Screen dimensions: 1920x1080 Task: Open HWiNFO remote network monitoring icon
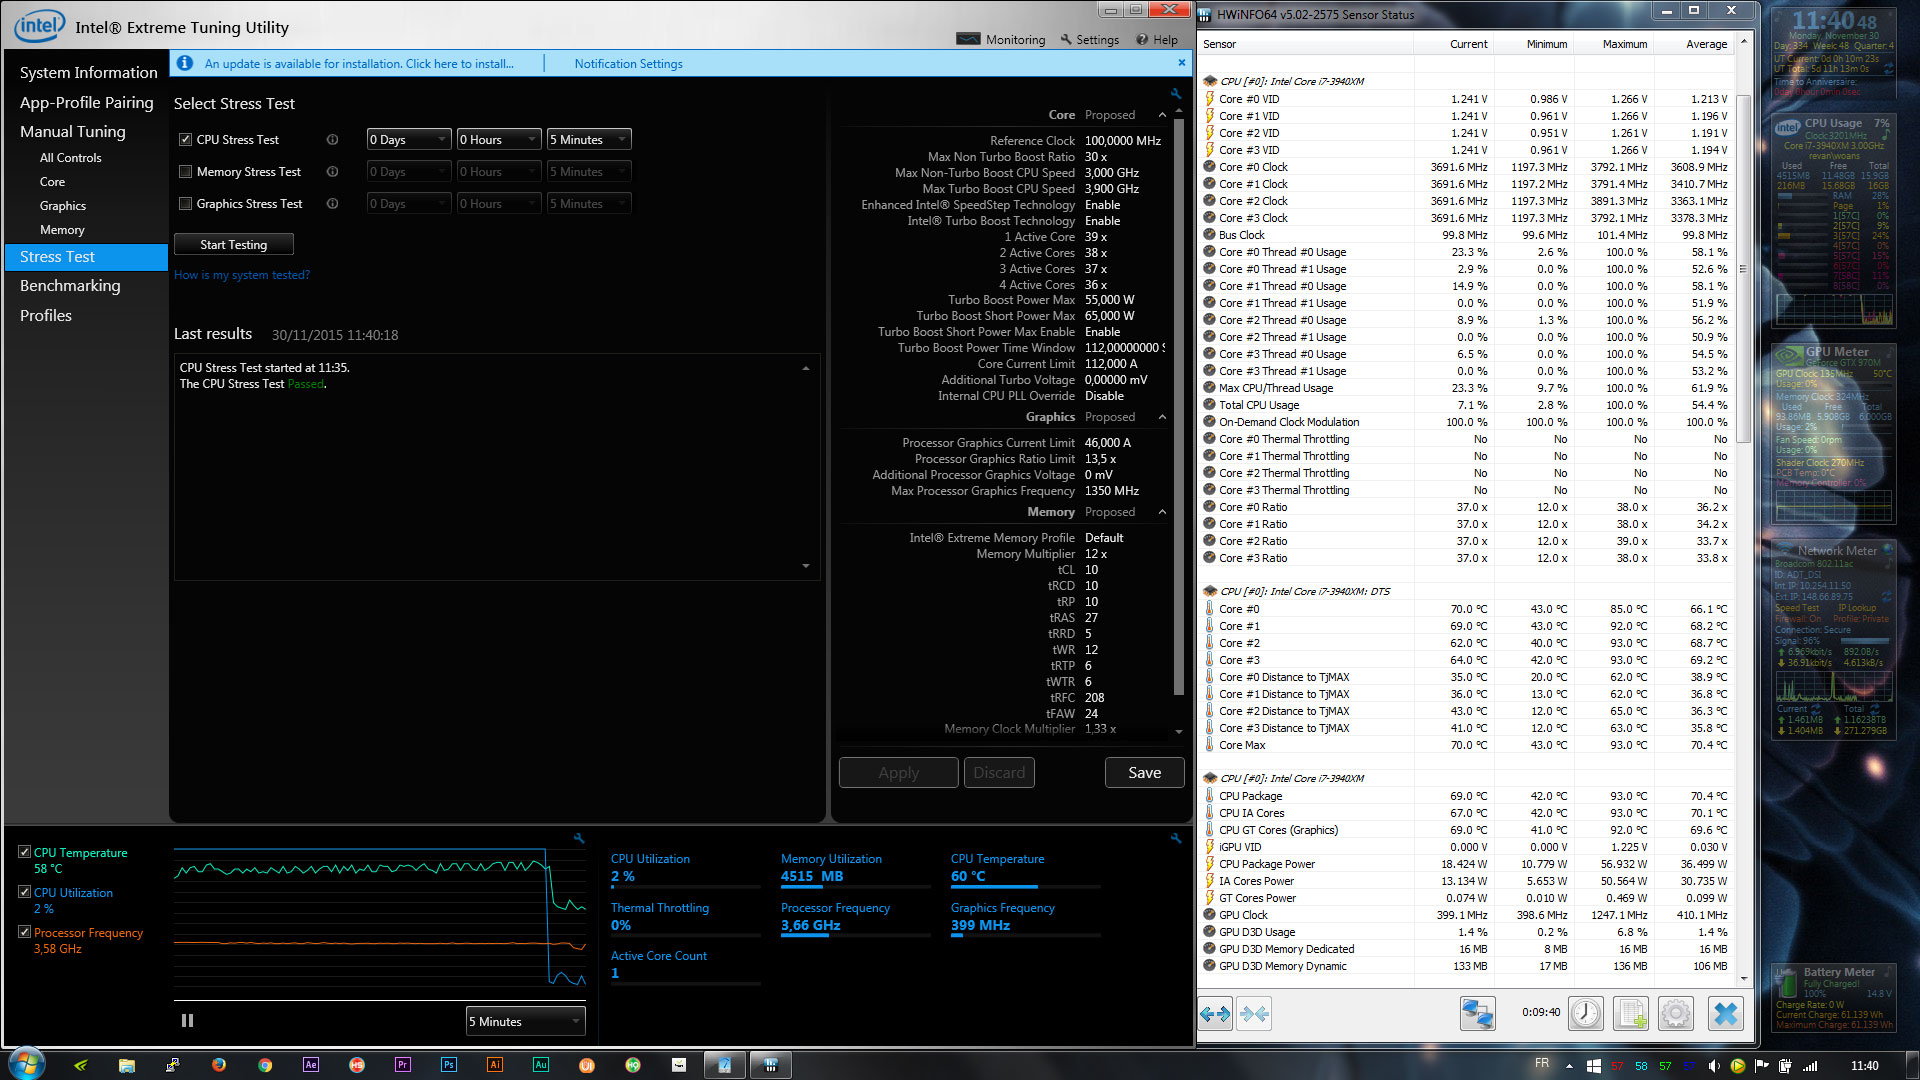pos(1477,1014)
